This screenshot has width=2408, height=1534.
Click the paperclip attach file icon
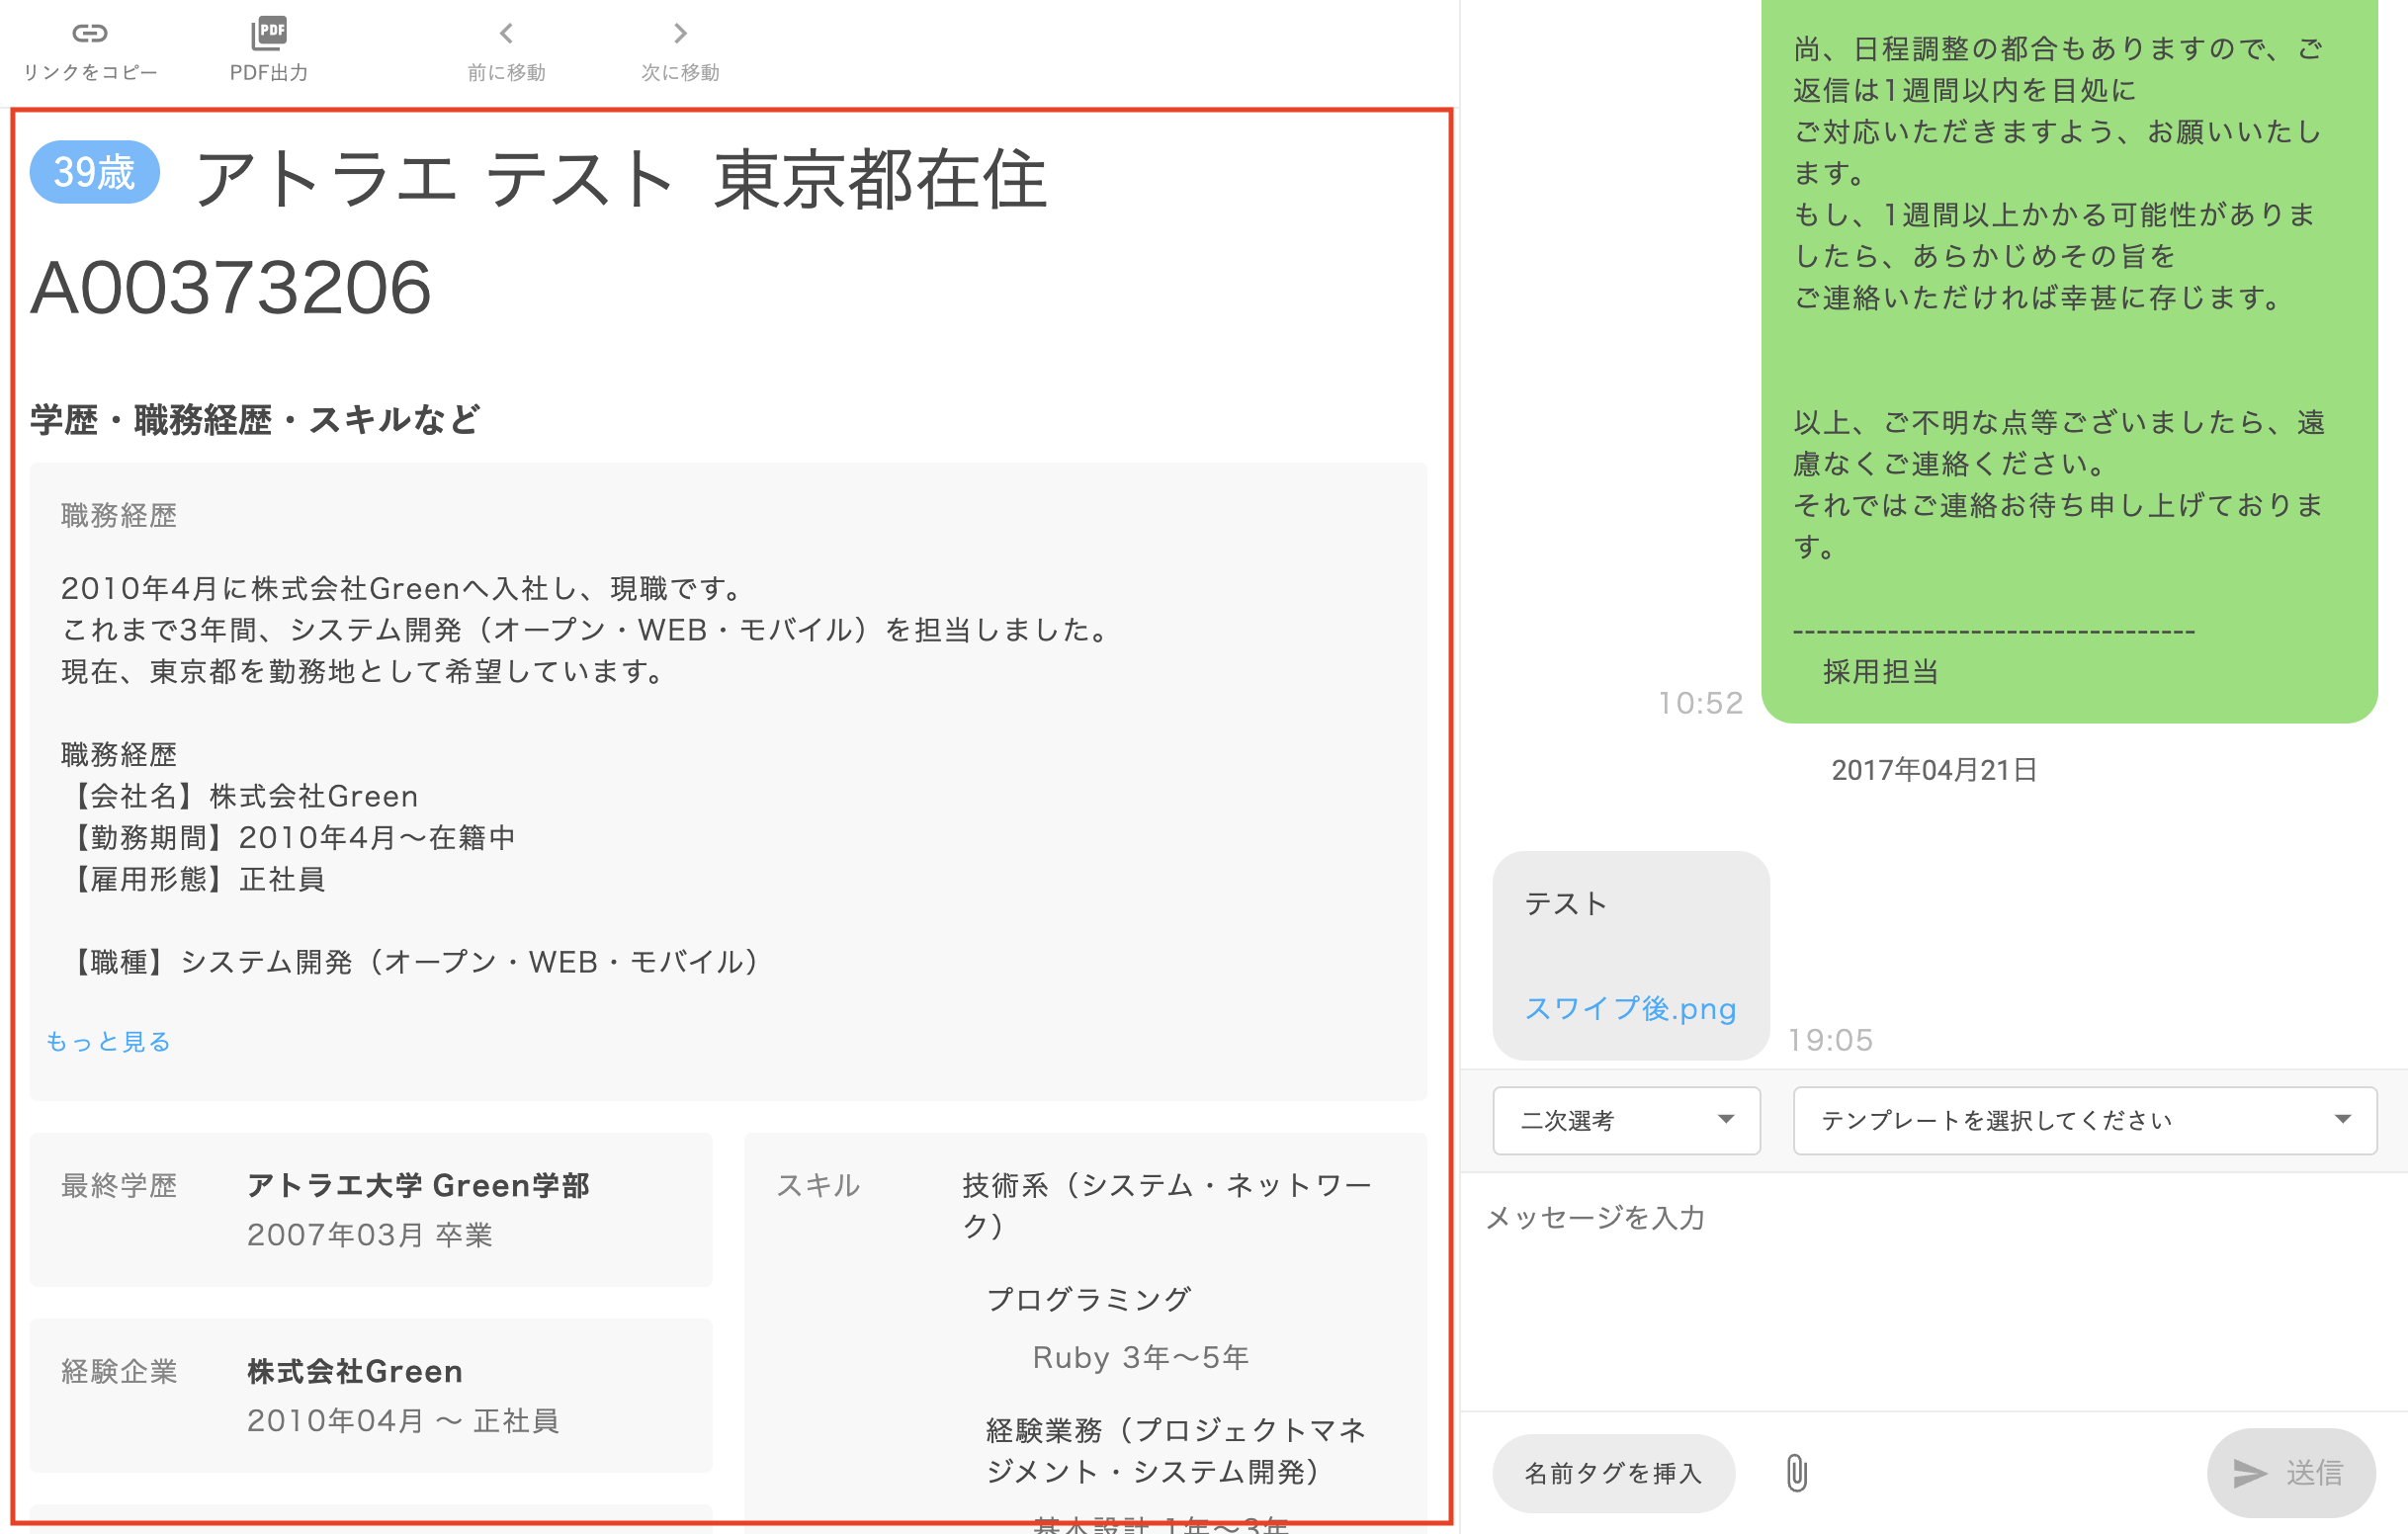tap(1796, 1472)
